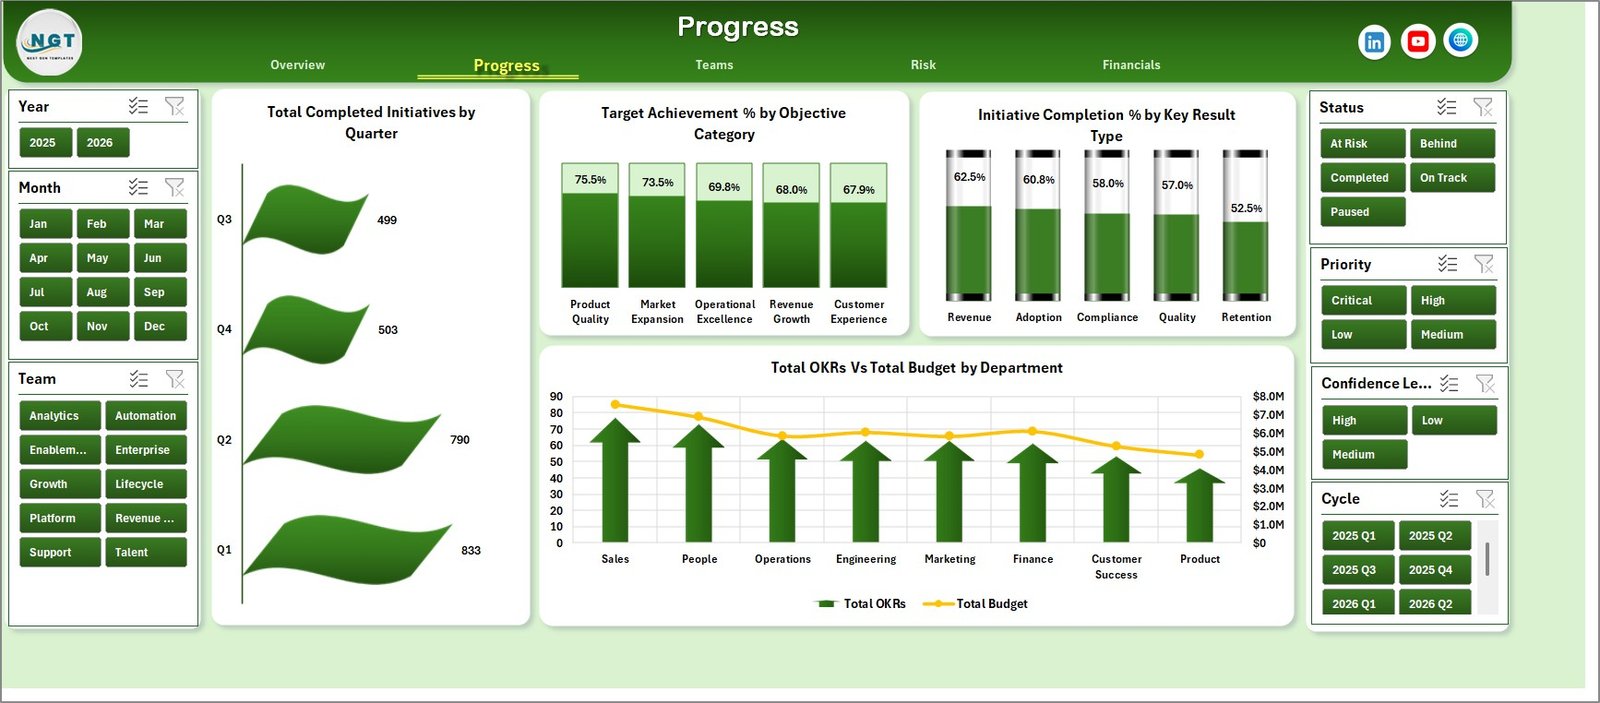This screenshot has height=703, width=1600.
Task: Clear filter on Month slicer
Action: click(175, 187)
